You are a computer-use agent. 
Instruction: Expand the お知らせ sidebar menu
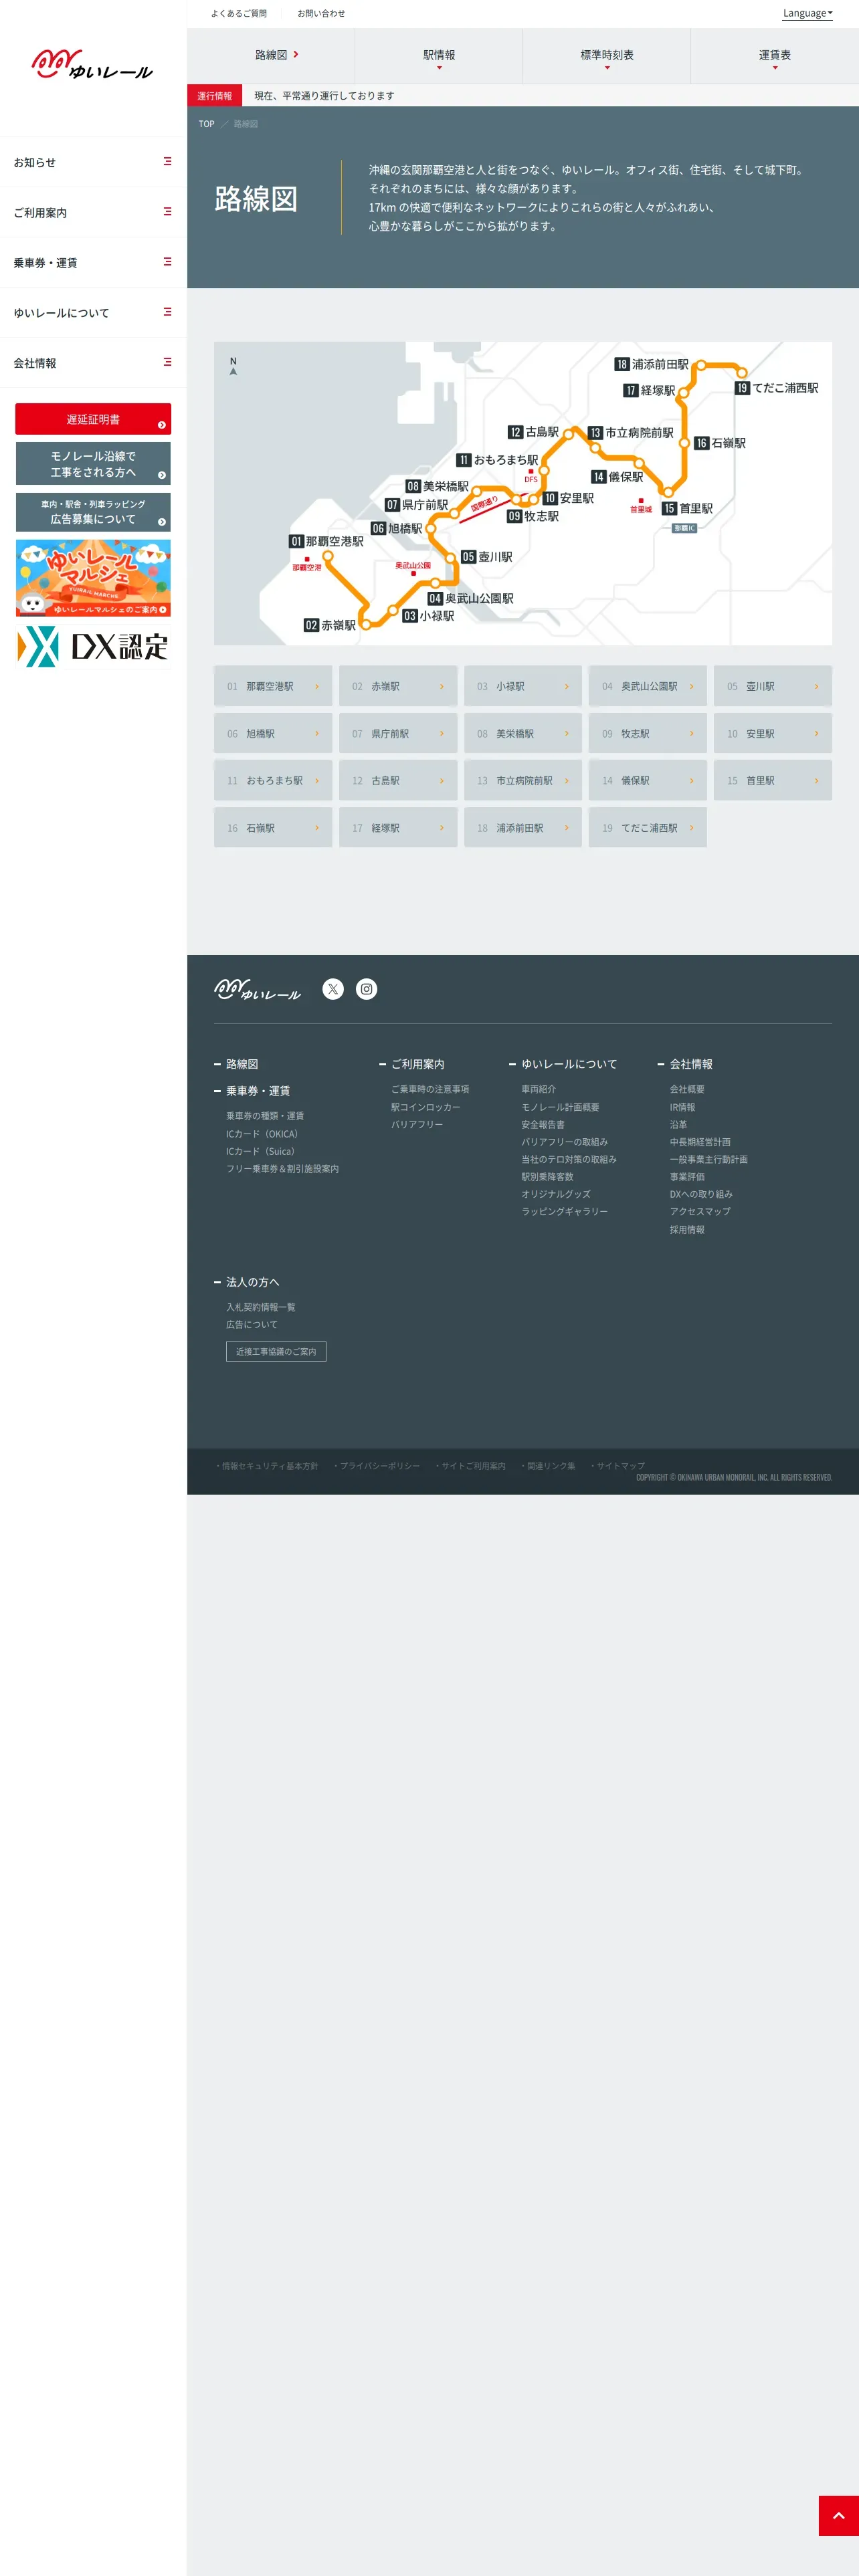point(93,162)
